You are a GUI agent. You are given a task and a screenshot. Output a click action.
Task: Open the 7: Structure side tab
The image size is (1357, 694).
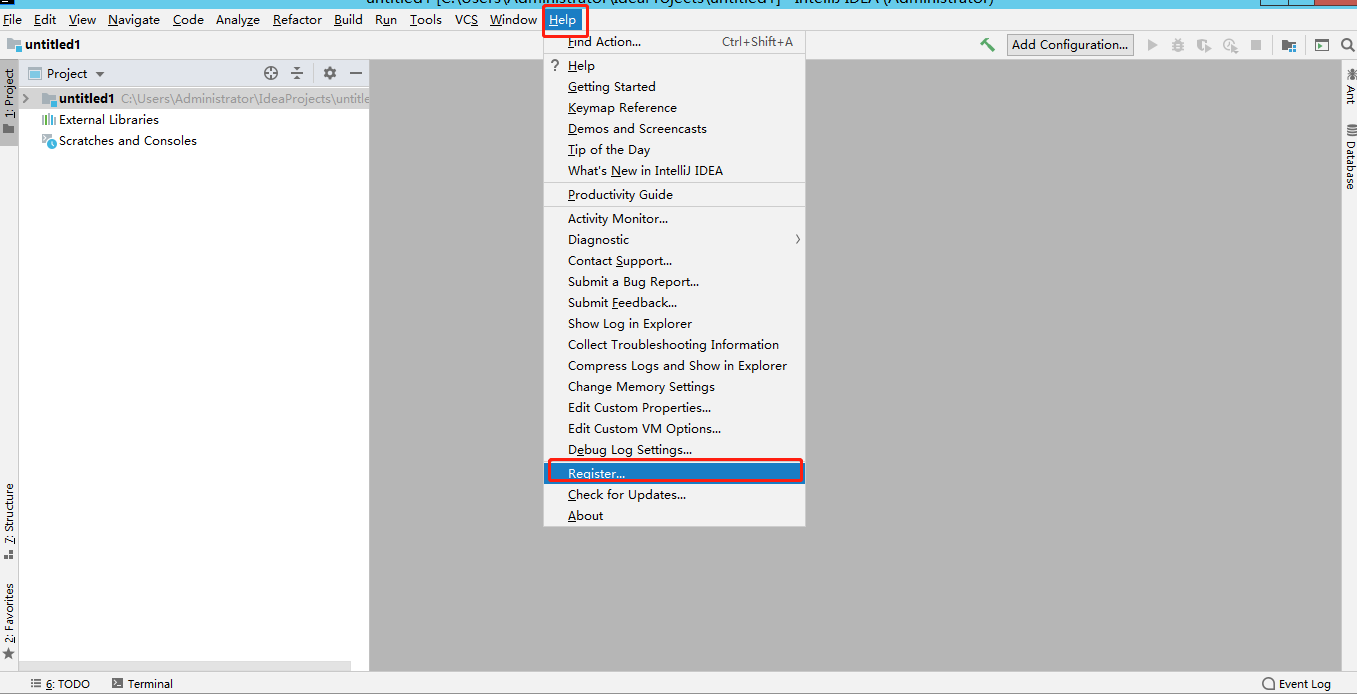(9, 521)
